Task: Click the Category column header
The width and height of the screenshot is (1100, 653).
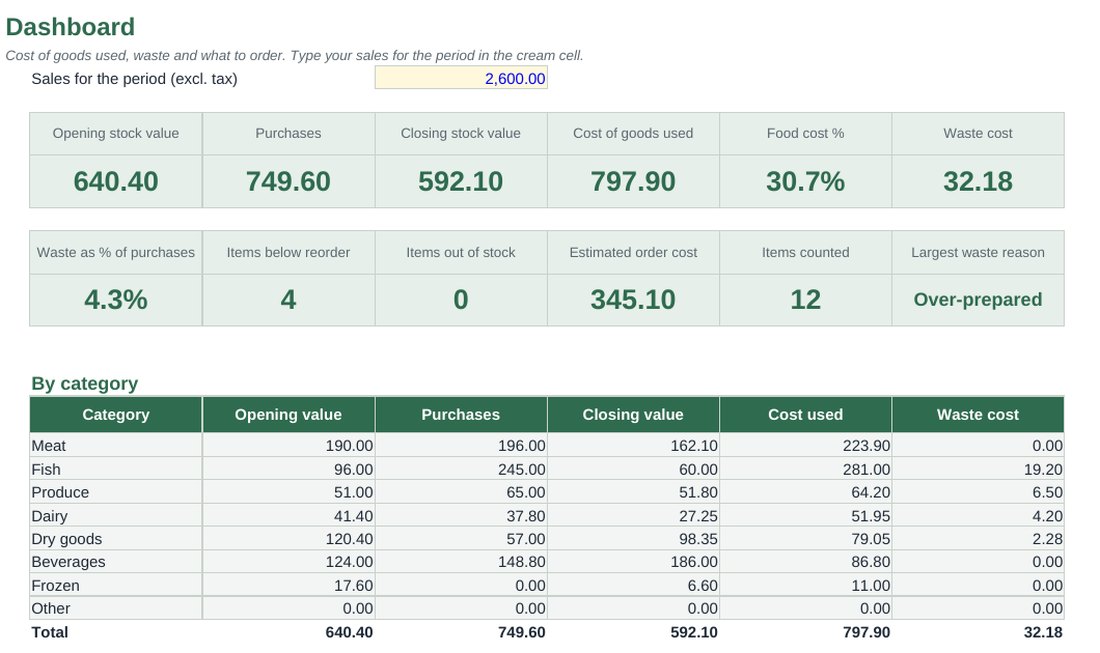Action: [116, 415]
